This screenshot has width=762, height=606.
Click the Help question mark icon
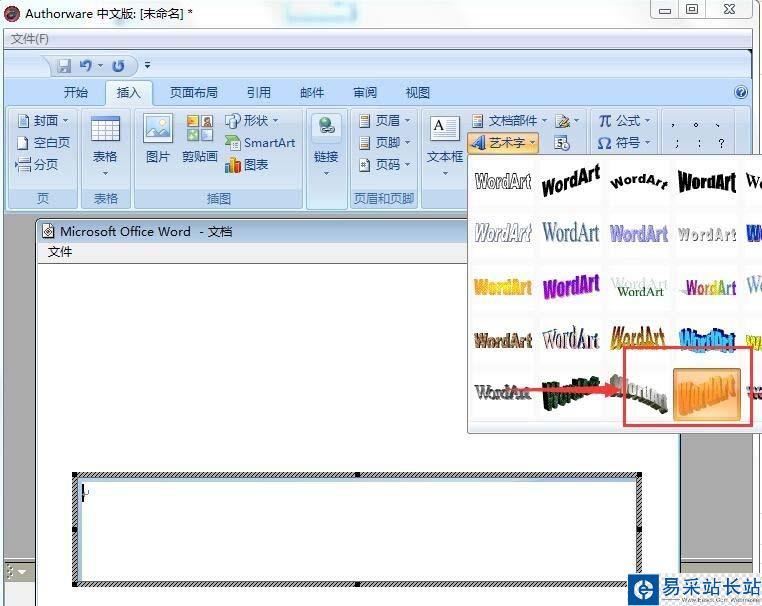pyautogui.click(x=741, y=92)
